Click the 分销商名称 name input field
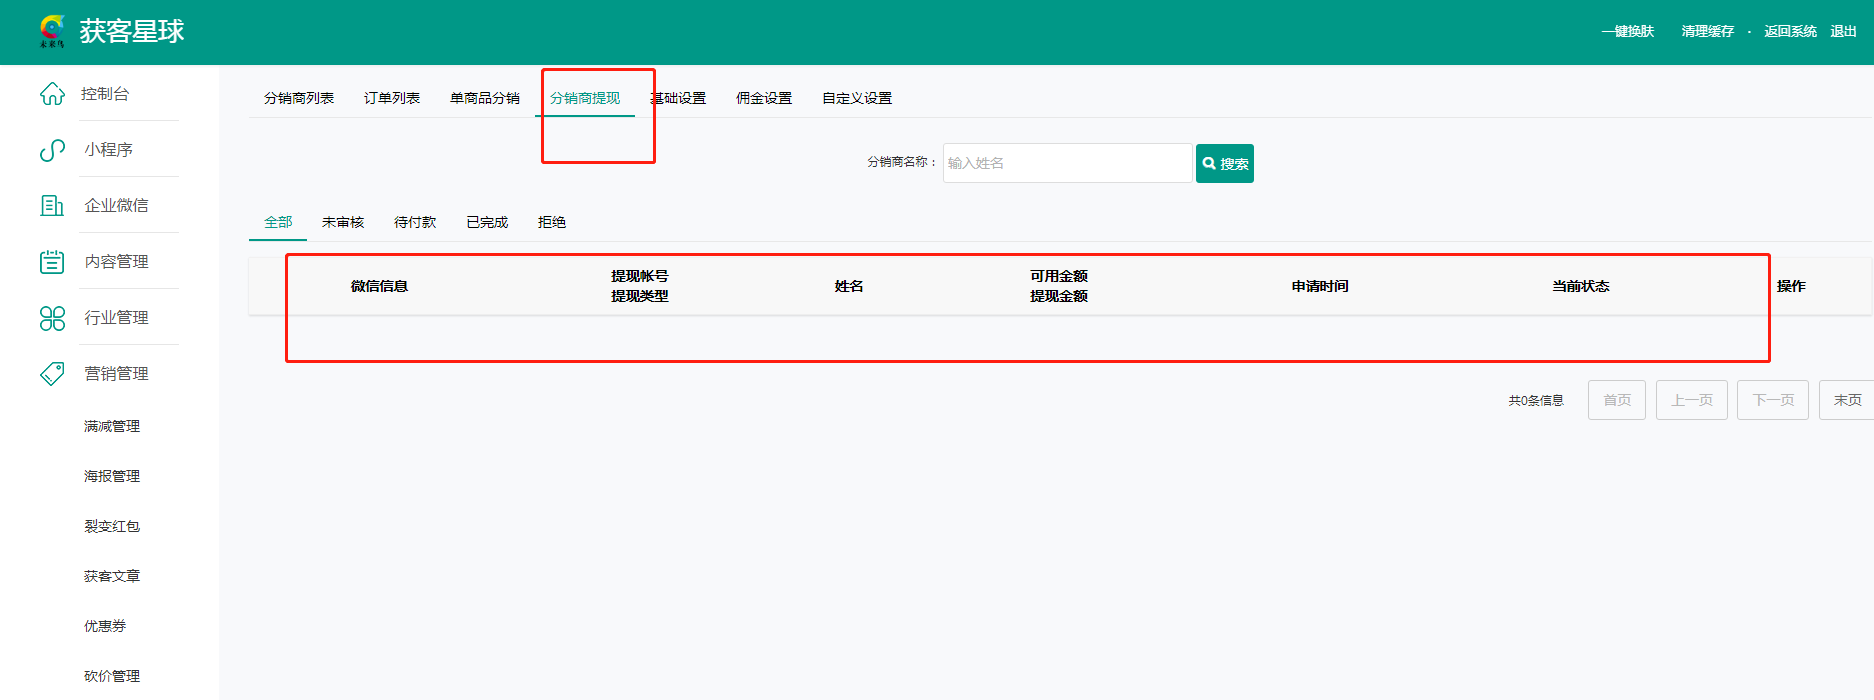 click(1066, 163)
